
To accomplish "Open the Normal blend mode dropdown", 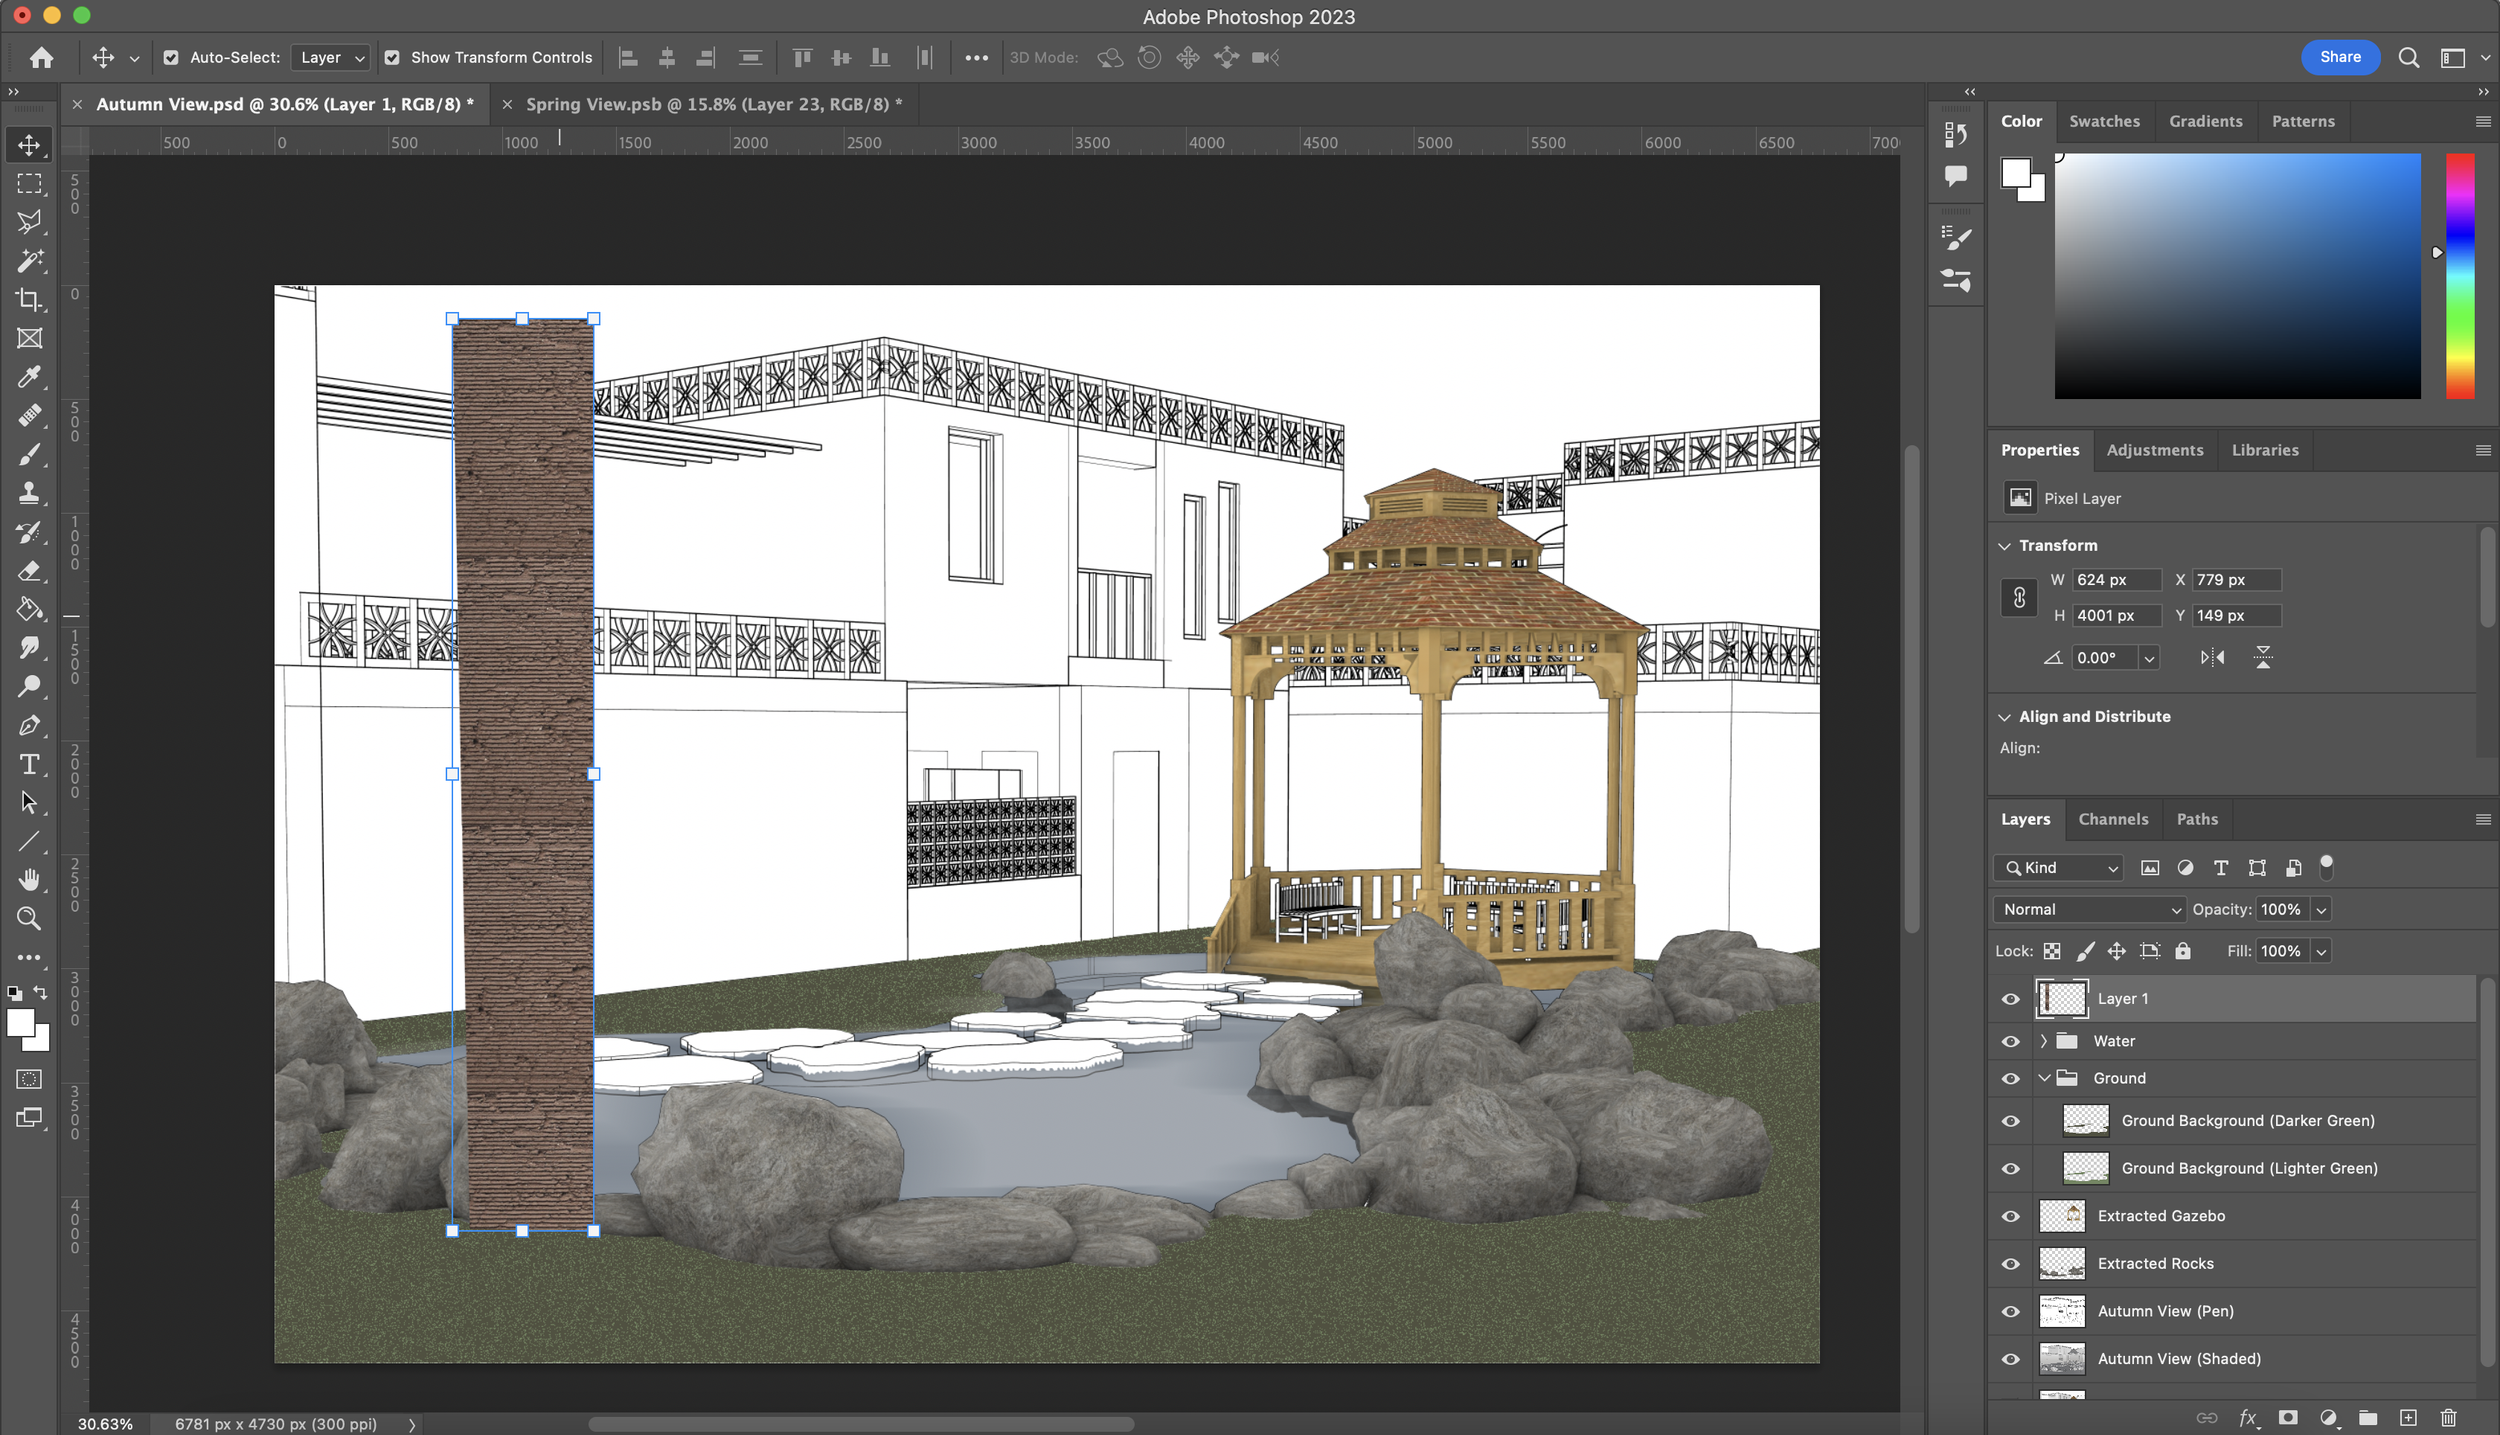I will coord(2090,909).
